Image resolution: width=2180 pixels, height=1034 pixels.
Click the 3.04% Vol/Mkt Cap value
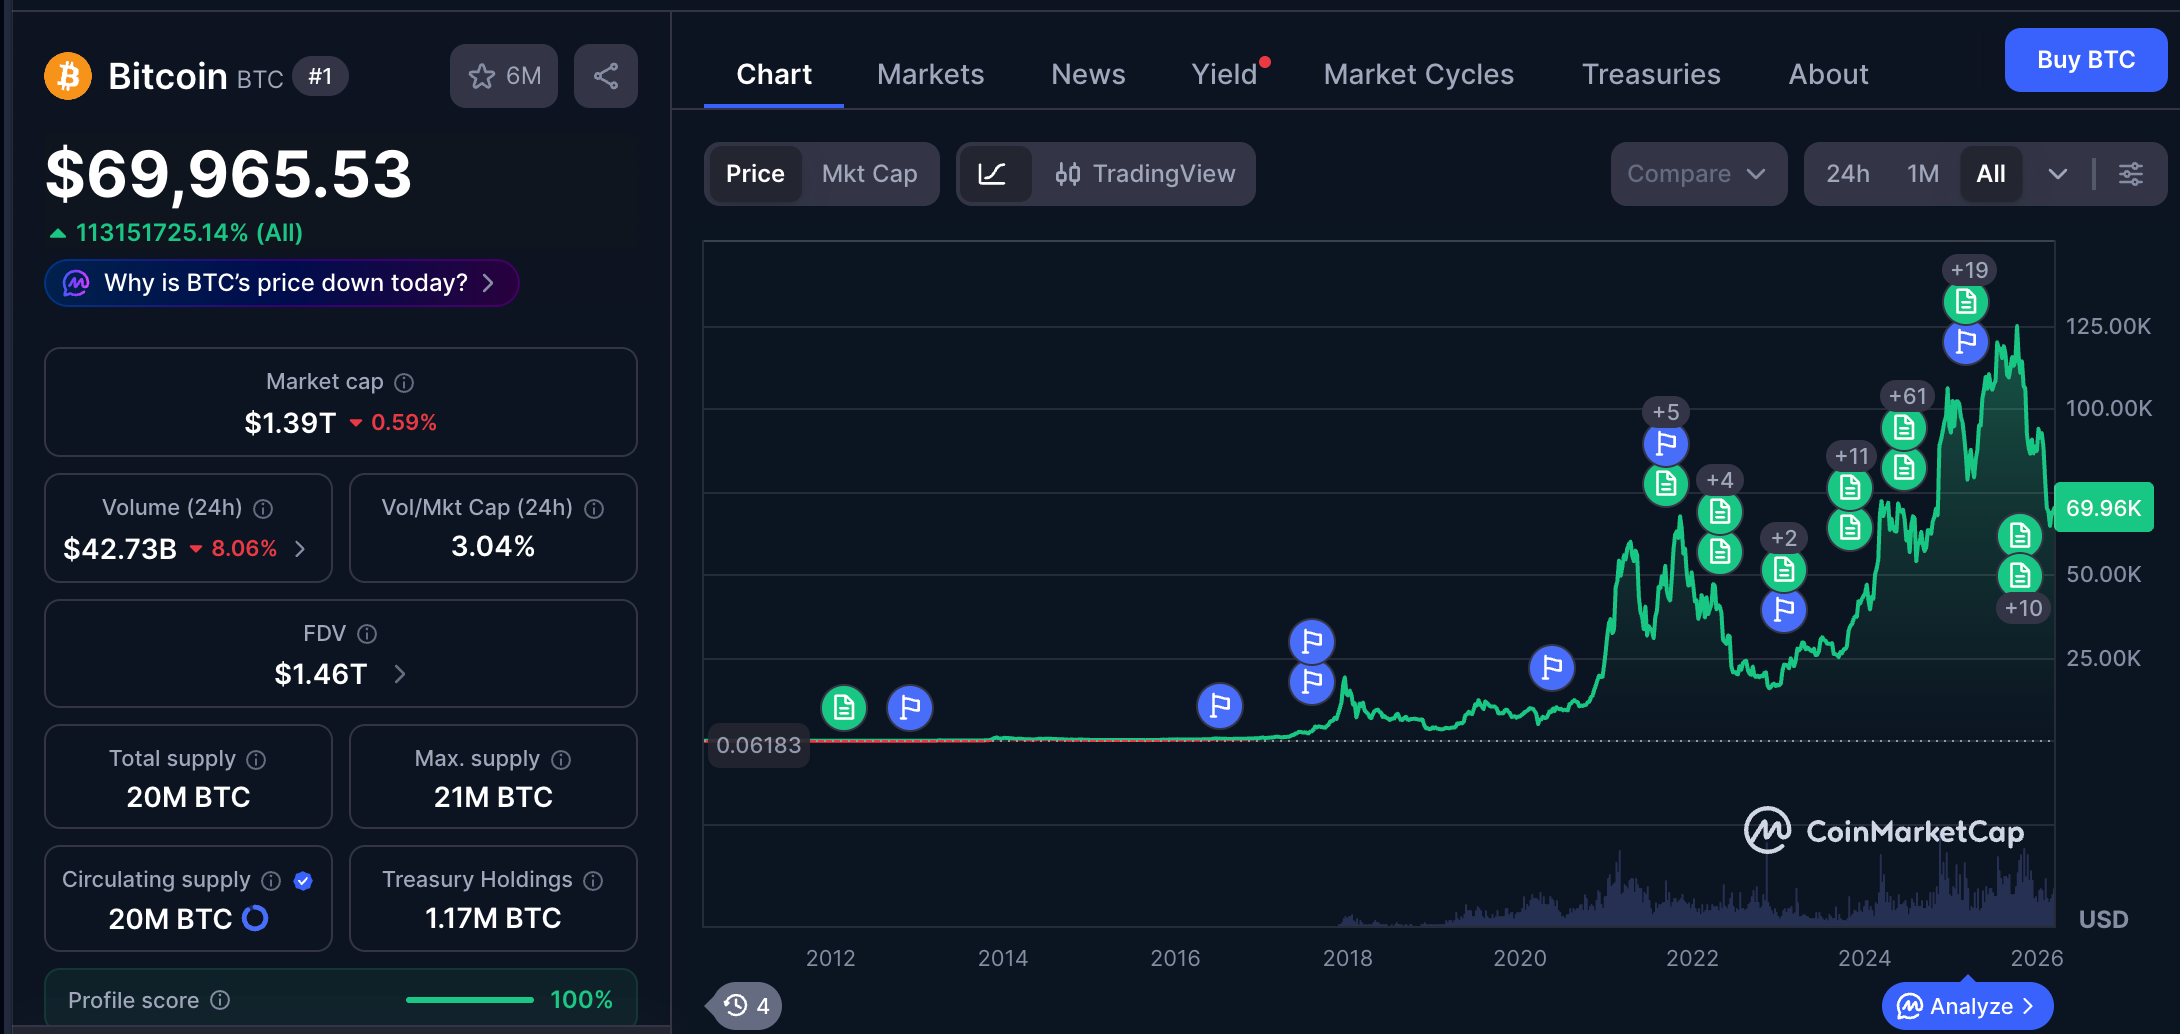click(x=493, y=546)
